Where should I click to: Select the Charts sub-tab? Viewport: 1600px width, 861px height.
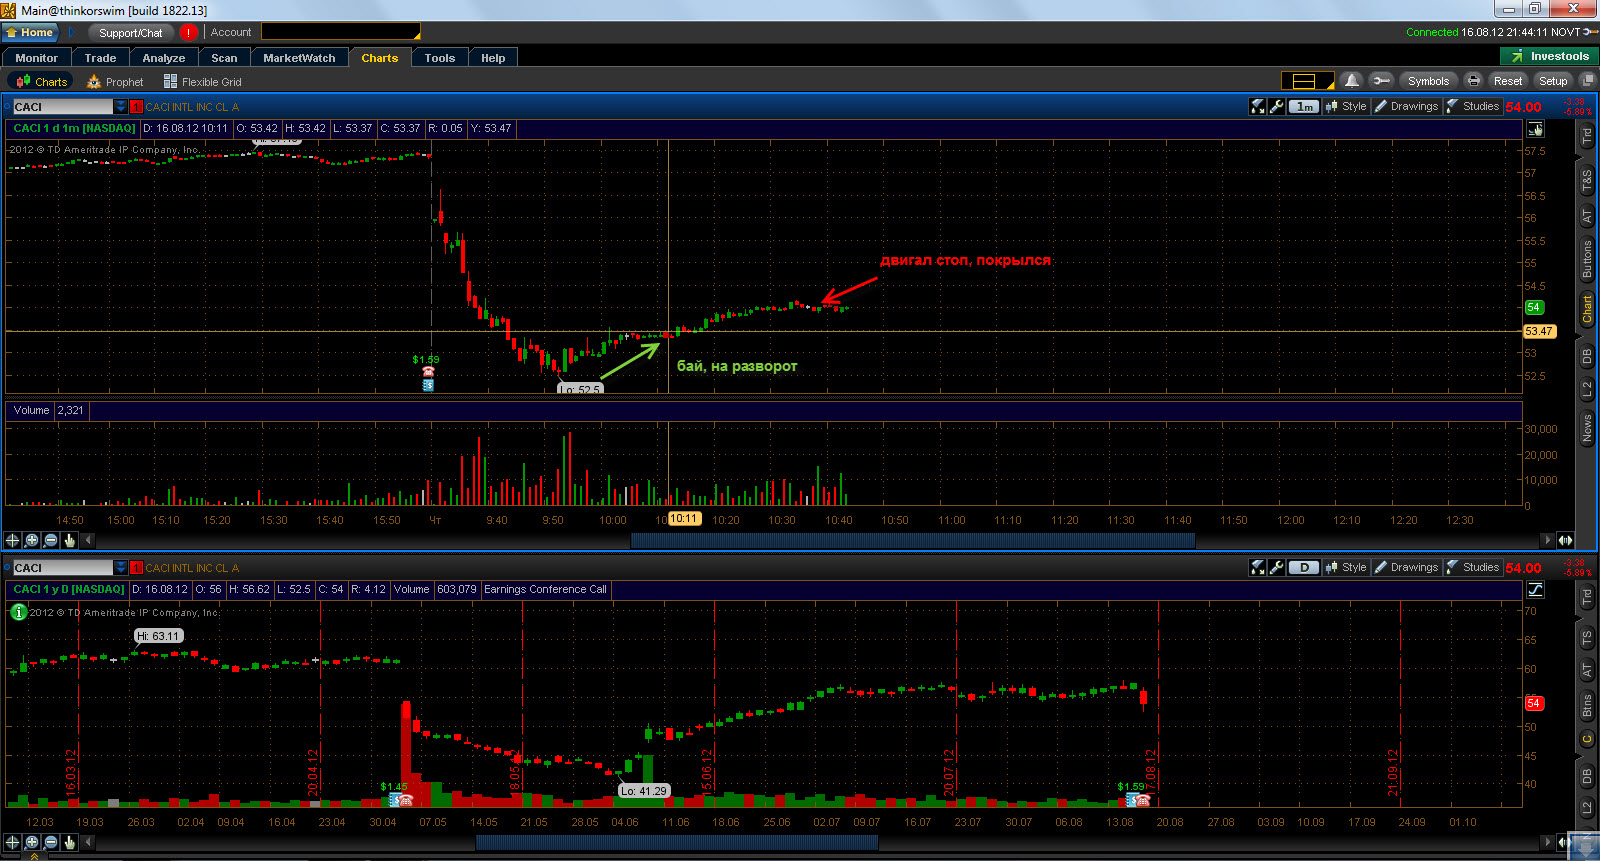click(42, 82)
